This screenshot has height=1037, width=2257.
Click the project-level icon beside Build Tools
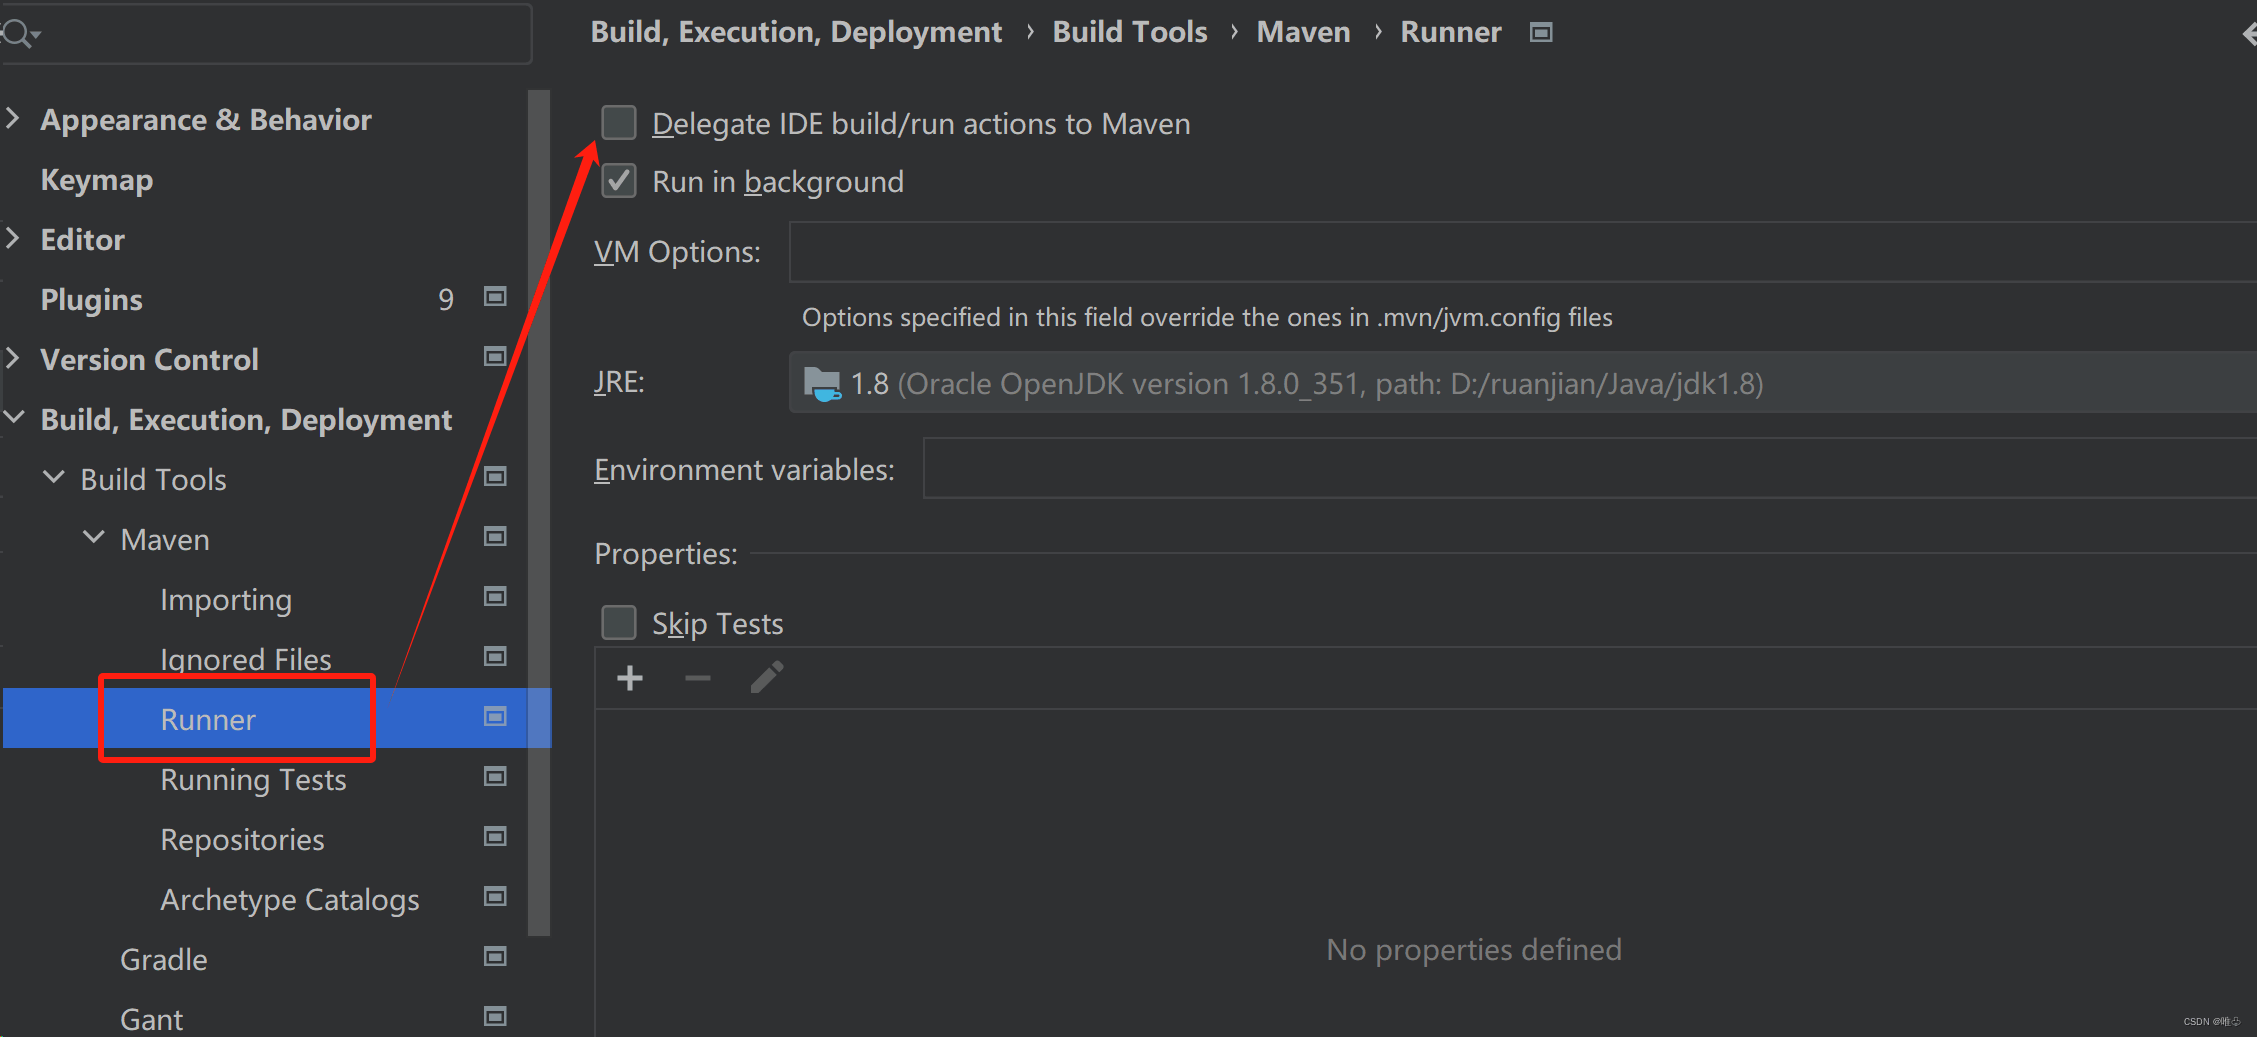click(495, 477)
